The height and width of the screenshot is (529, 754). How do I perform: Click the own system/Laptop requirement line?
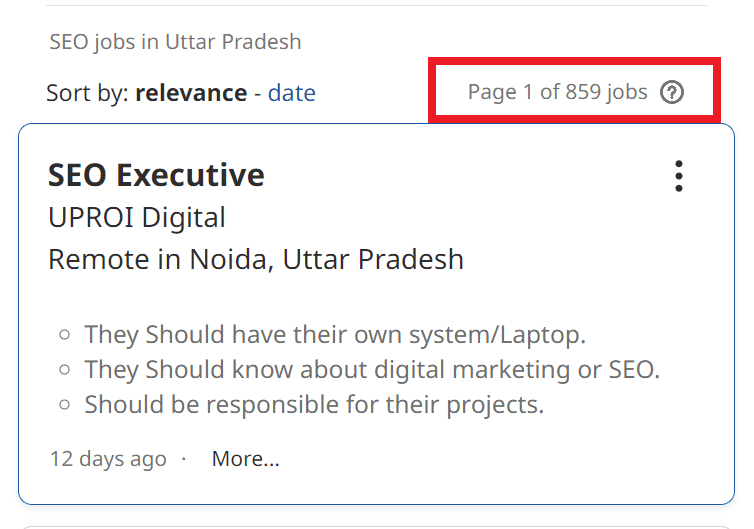pyautogui.click(x=335, y=334)
